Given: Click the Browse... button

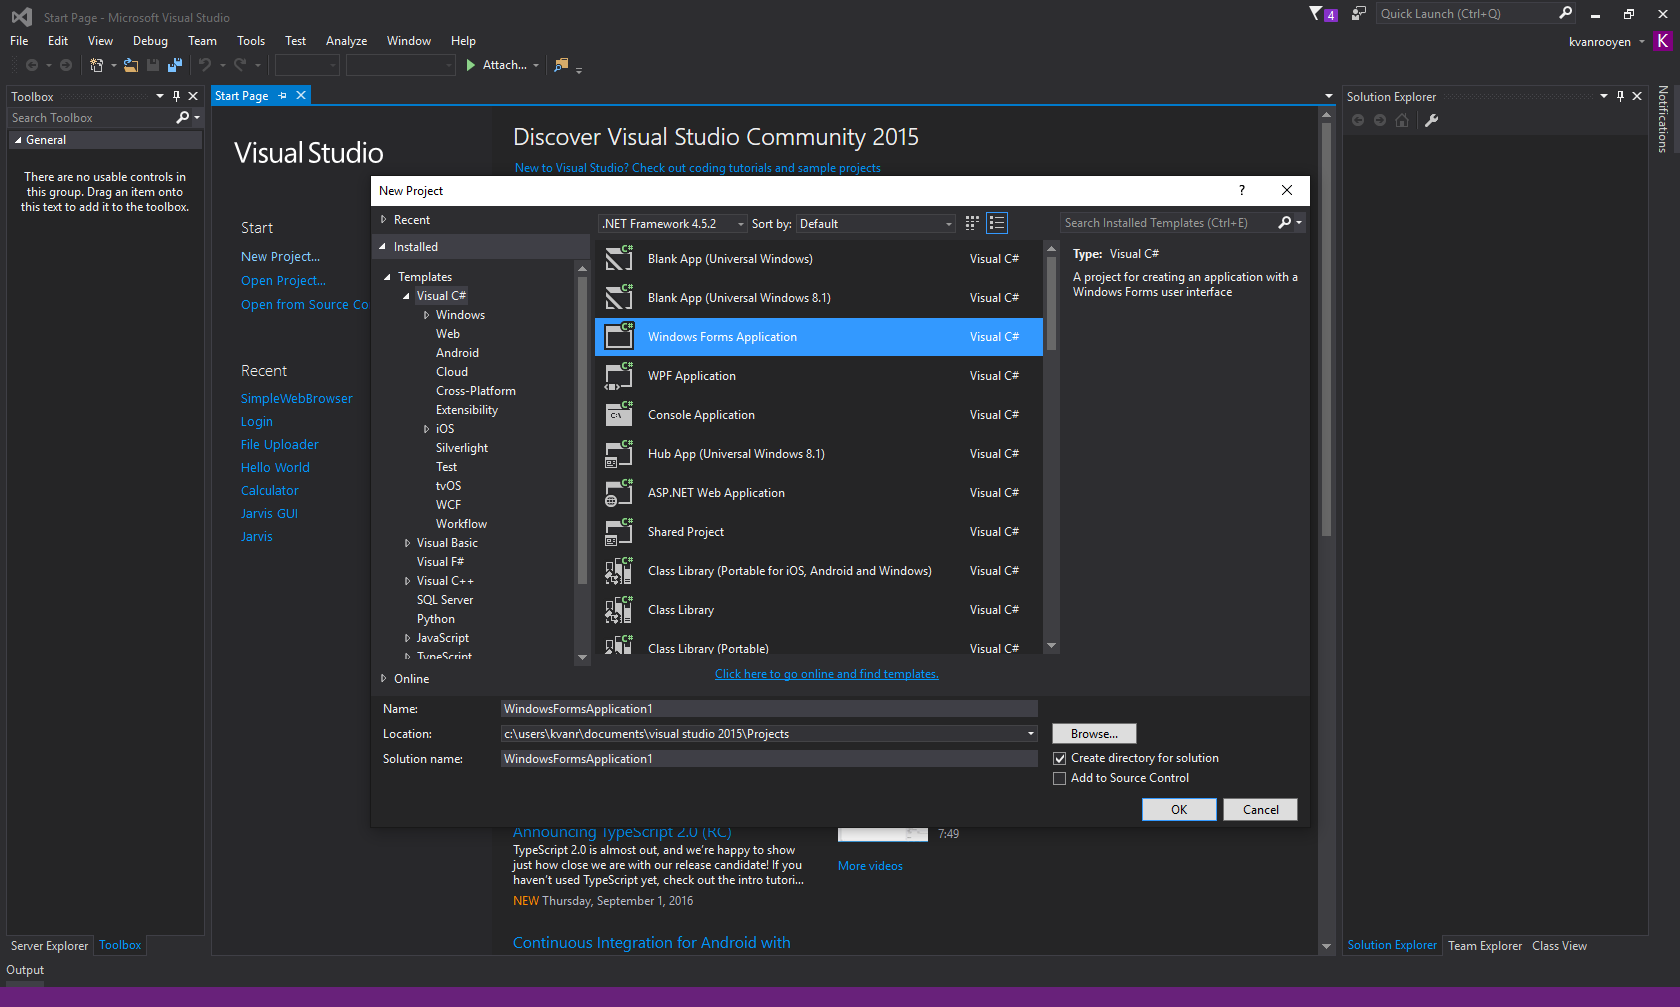Looking at the screenshot, I should point(1094,734).
